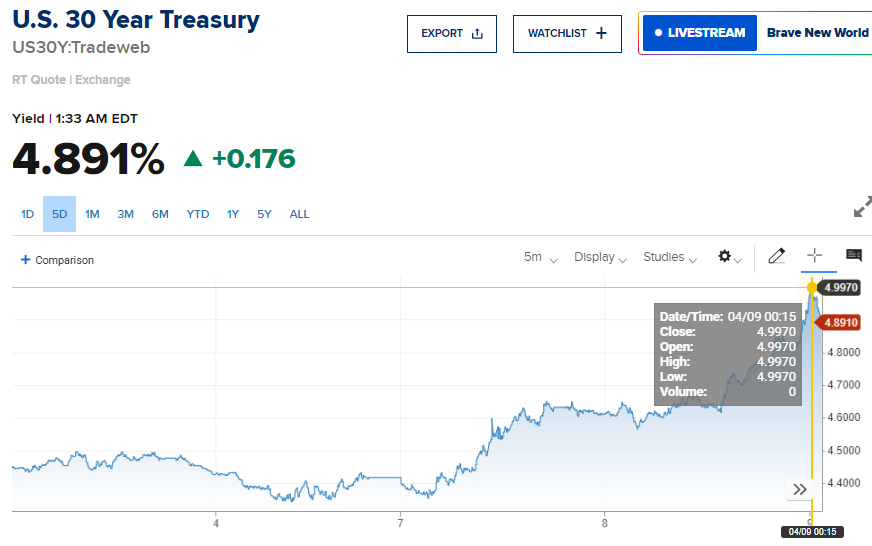Click the 04/09 00:15 time axis marker
The image size is (872, 546).
(810, 531)
